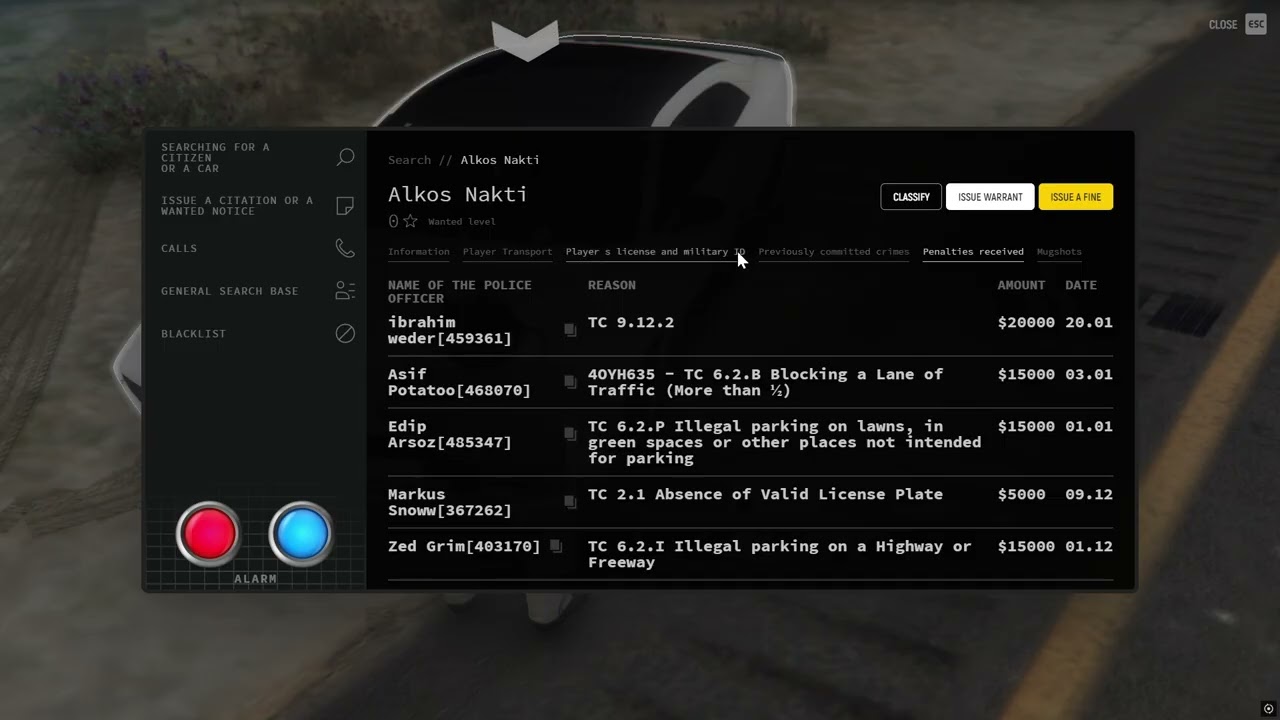This screenshot has width=1280, height=720.
Task: Click officer name Zed Grim[403170]
Action: (464, 546)
